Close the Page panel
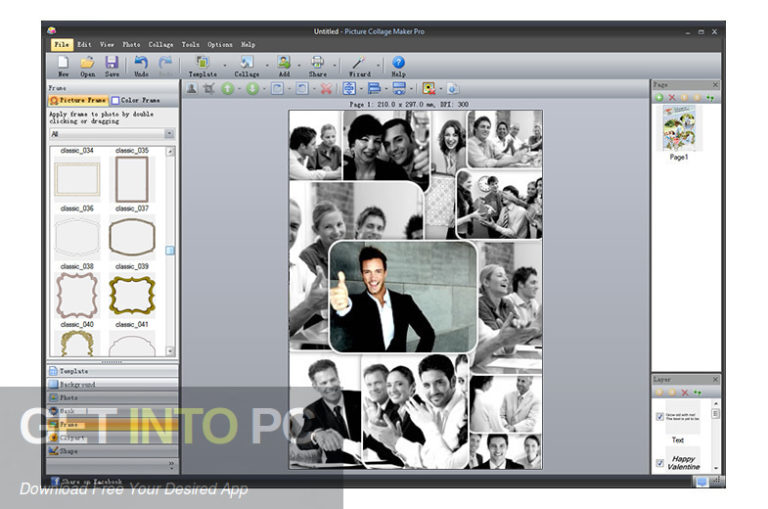768x509 pixels. point(715,85)
